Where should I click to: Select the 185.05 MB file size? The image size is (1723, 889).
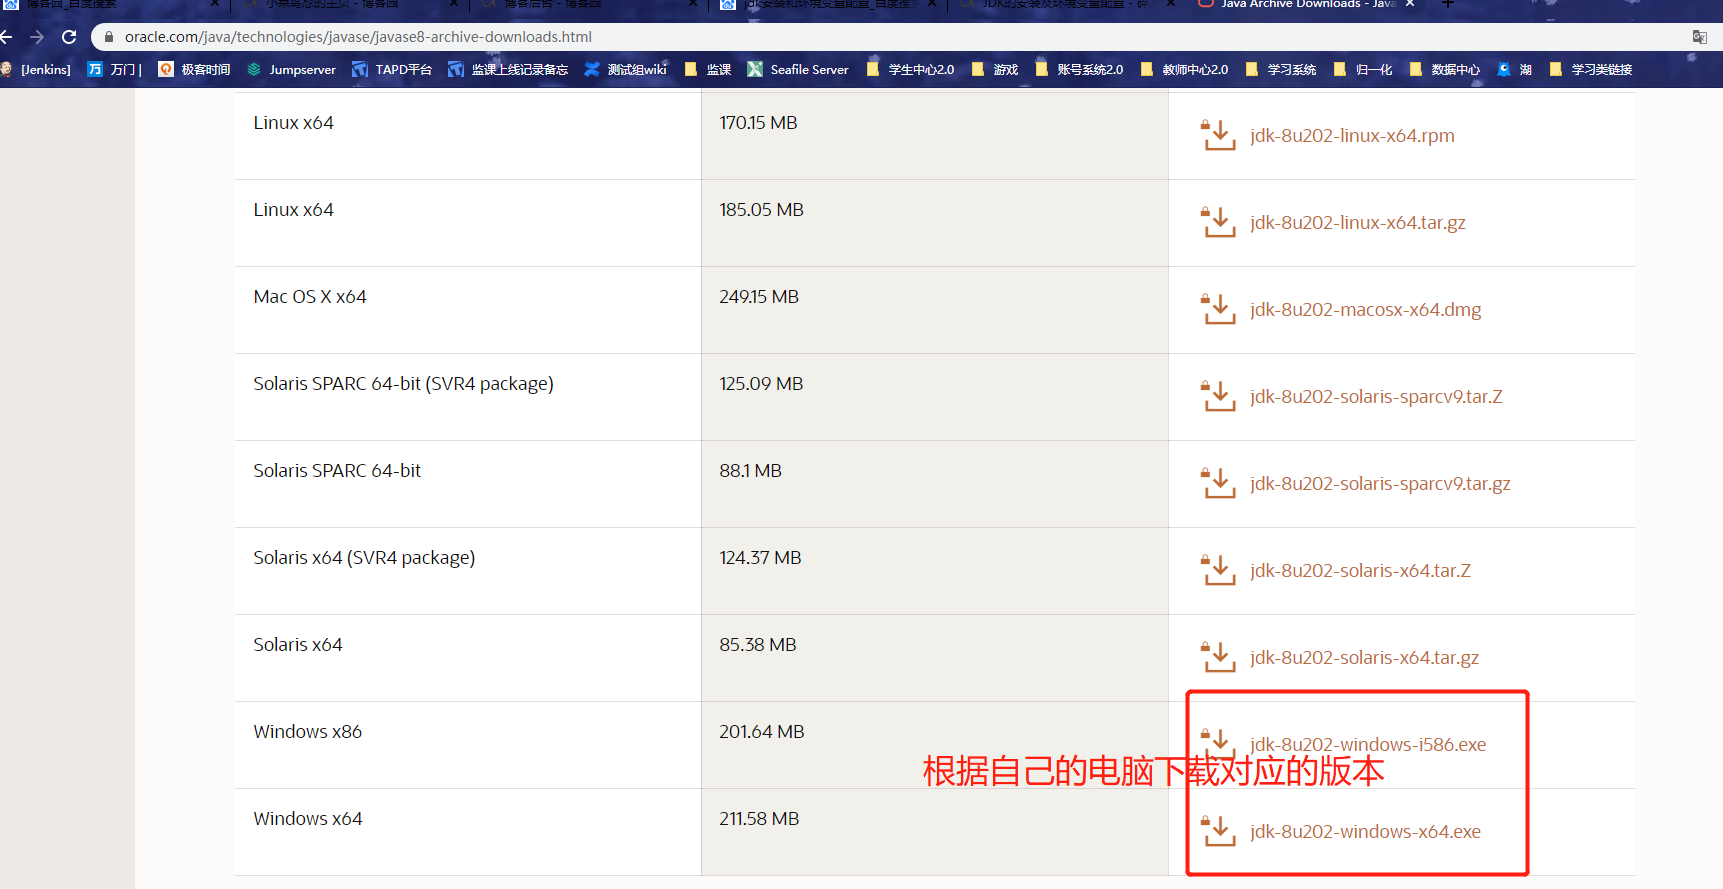click(x=761, y=210)
